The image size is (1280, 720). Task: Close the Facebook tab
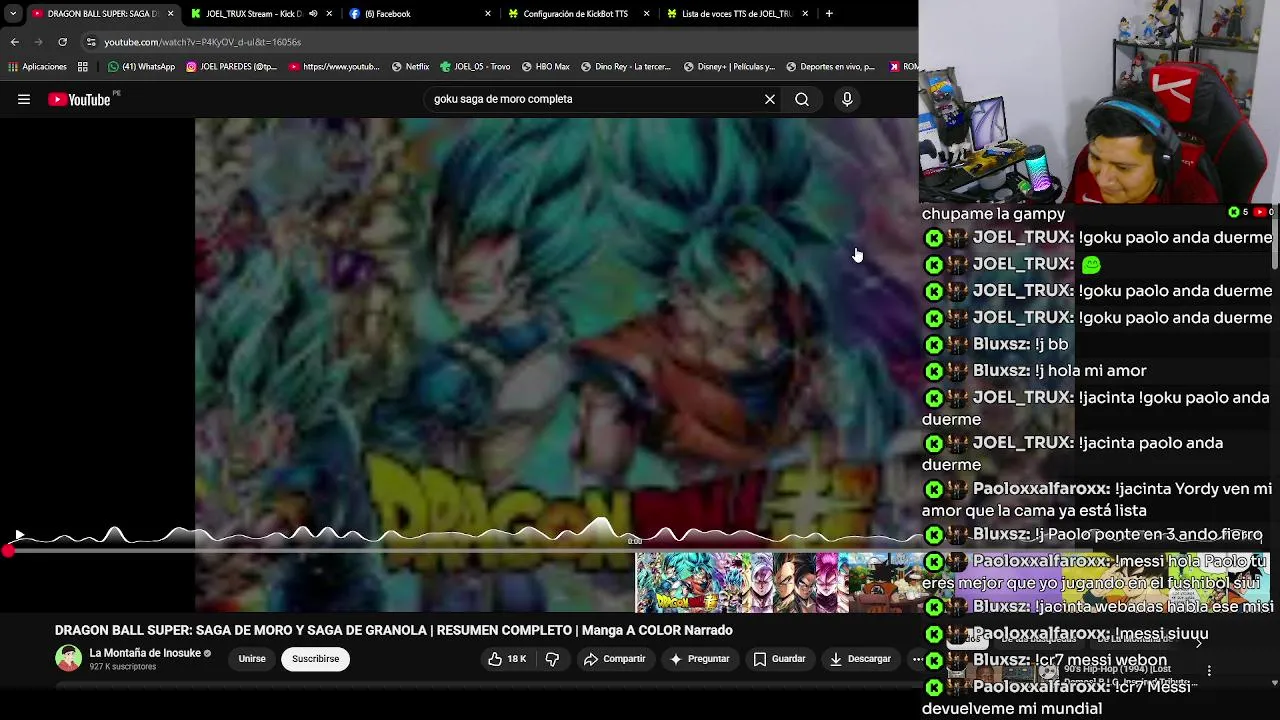point(488,14)
